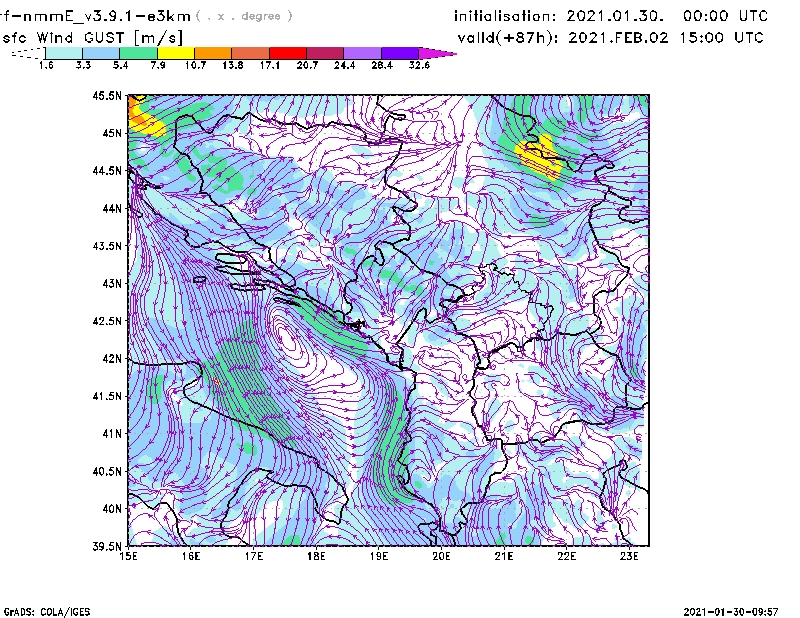Click the initialisation date 2021.01.30 text
Viewport: 800px width, 618px height.
click(x=611, y=16)
